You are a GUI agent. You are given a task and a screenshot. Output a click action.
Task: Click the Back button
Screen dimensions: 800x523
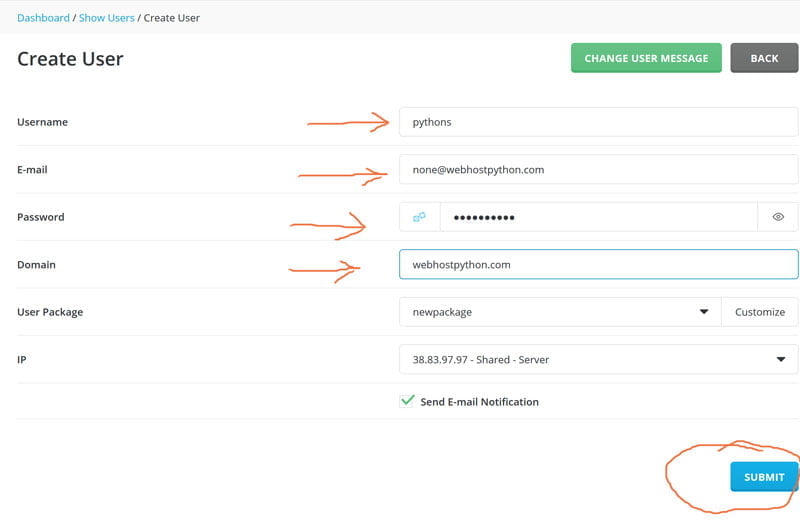(764, 58)
